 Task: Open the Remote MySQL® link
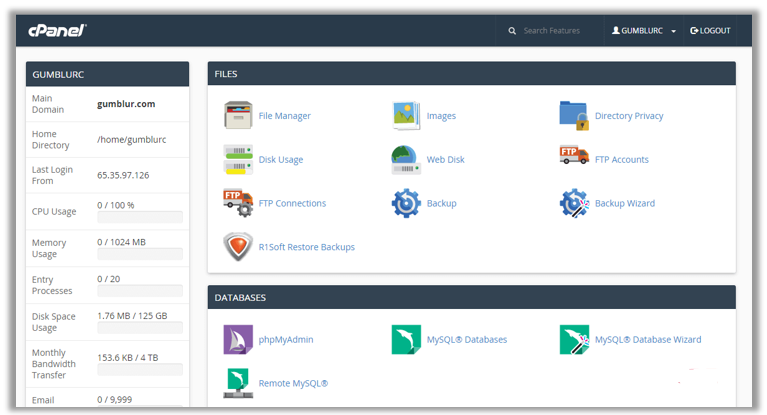click(x=293, y=383)
